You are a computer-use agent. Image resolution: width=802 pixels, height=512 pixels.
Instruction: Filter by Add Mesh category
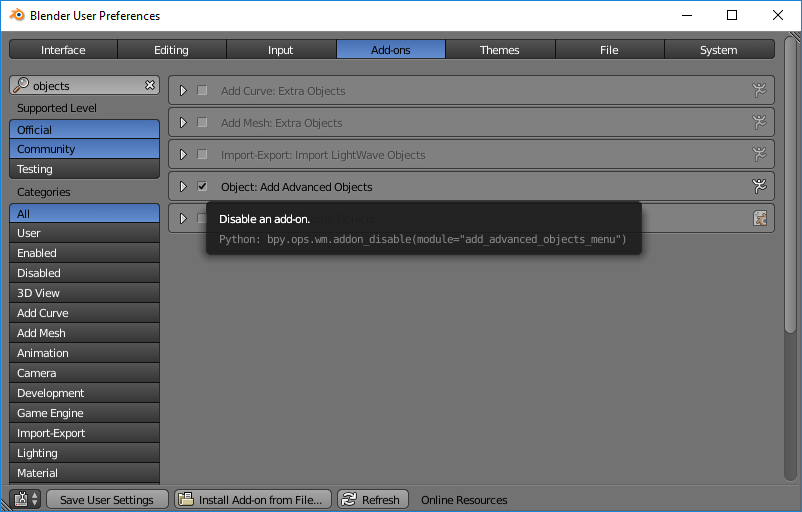click(x=84, y=332)
